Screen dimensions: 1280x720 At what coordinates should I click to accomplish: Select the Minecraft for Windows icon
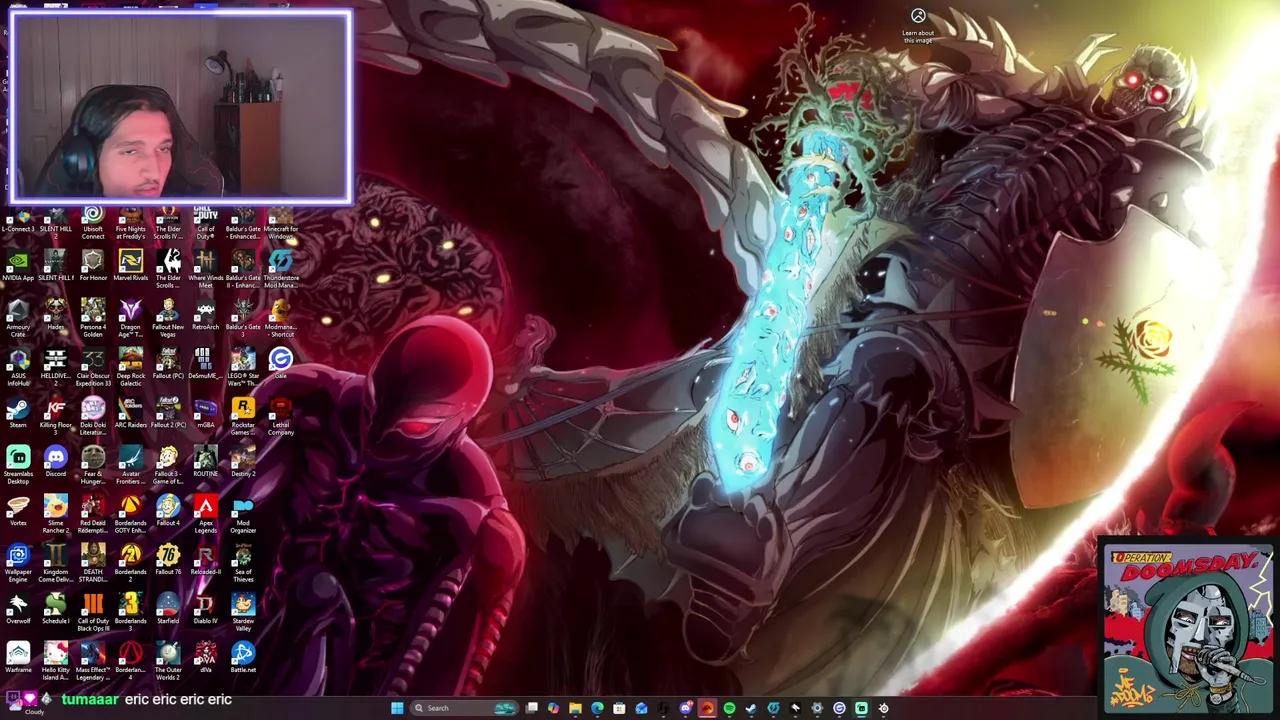pos(280,223)
